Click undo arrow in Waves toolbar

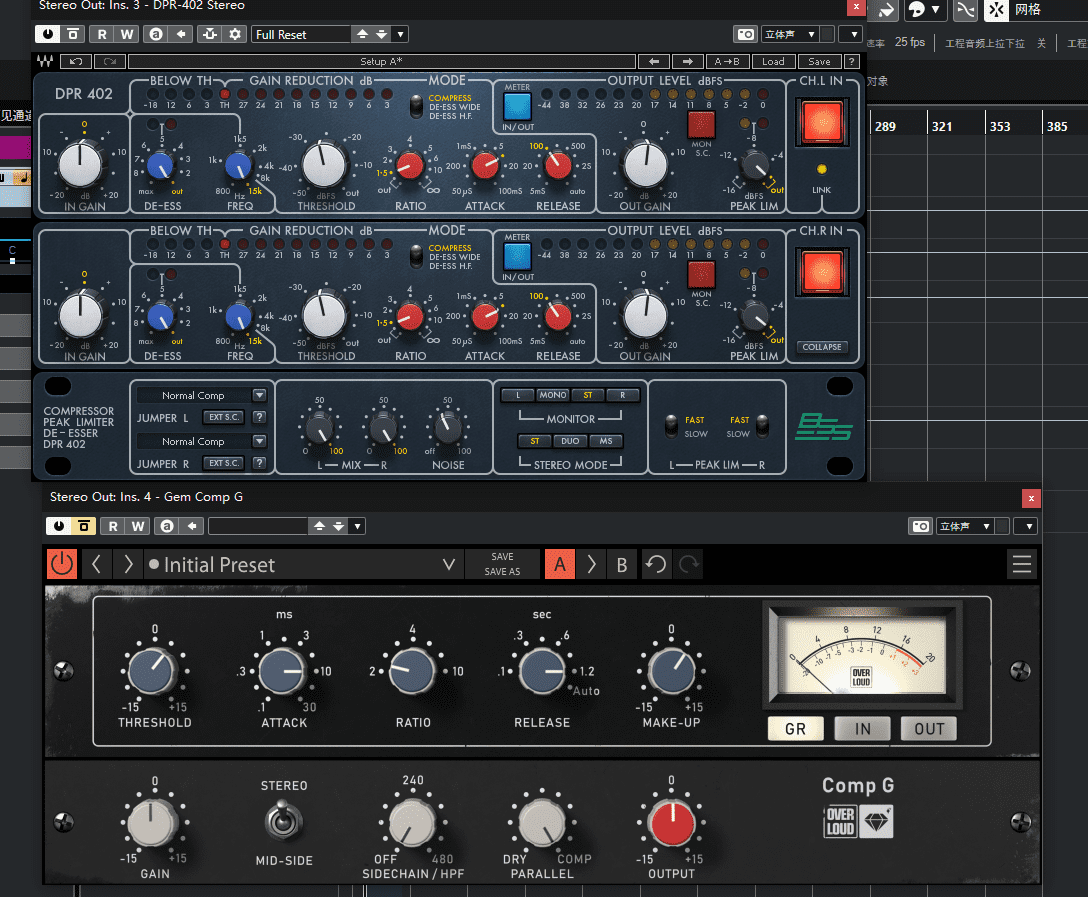[x=76, y=61]
